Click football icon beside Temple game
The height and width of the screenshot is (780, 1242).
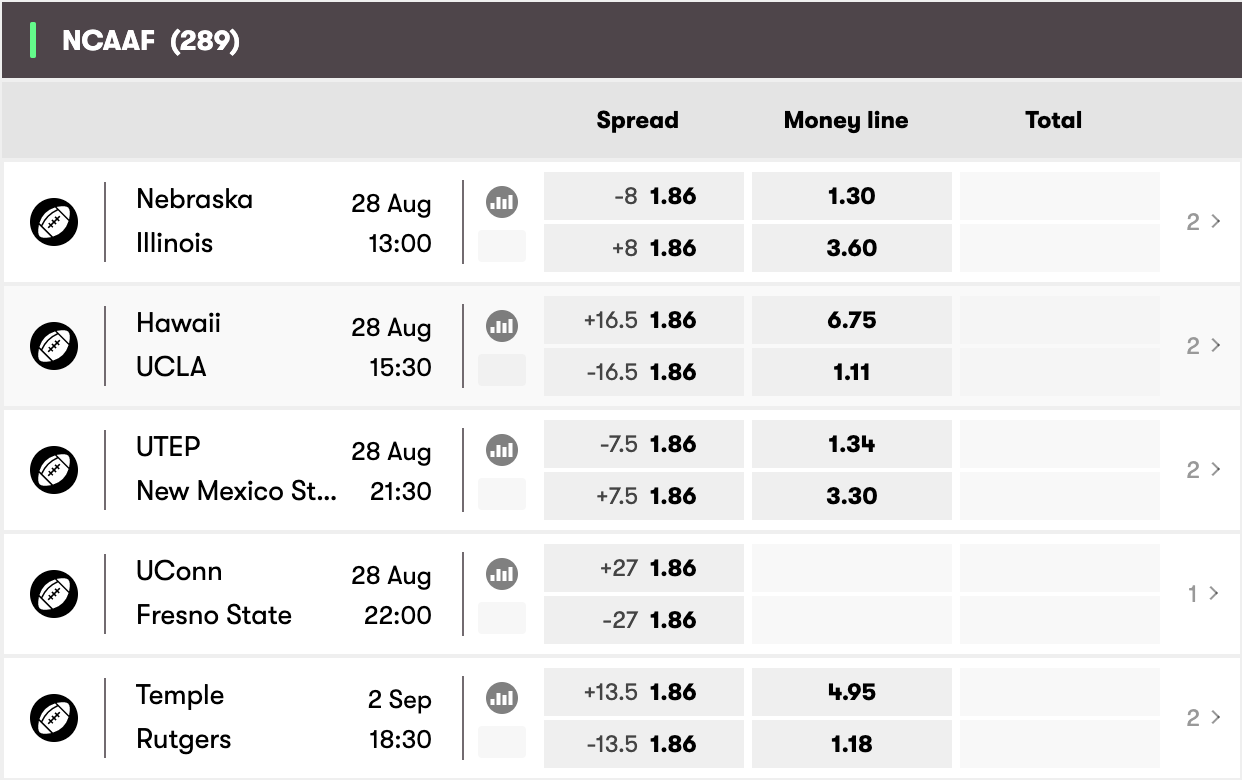[x=54, y=718]
